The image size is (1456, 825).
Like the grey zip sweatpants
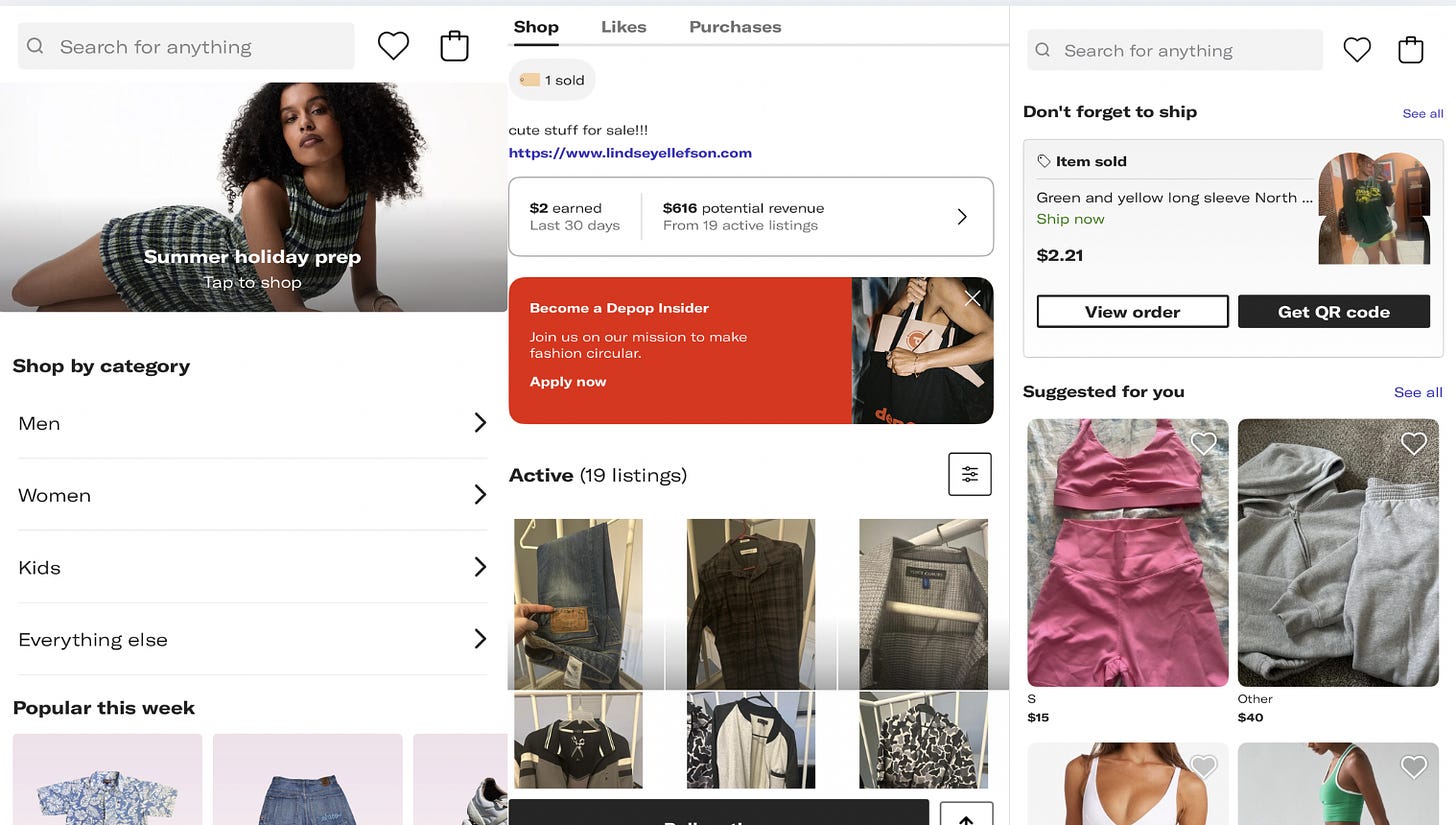(1413, 442)
